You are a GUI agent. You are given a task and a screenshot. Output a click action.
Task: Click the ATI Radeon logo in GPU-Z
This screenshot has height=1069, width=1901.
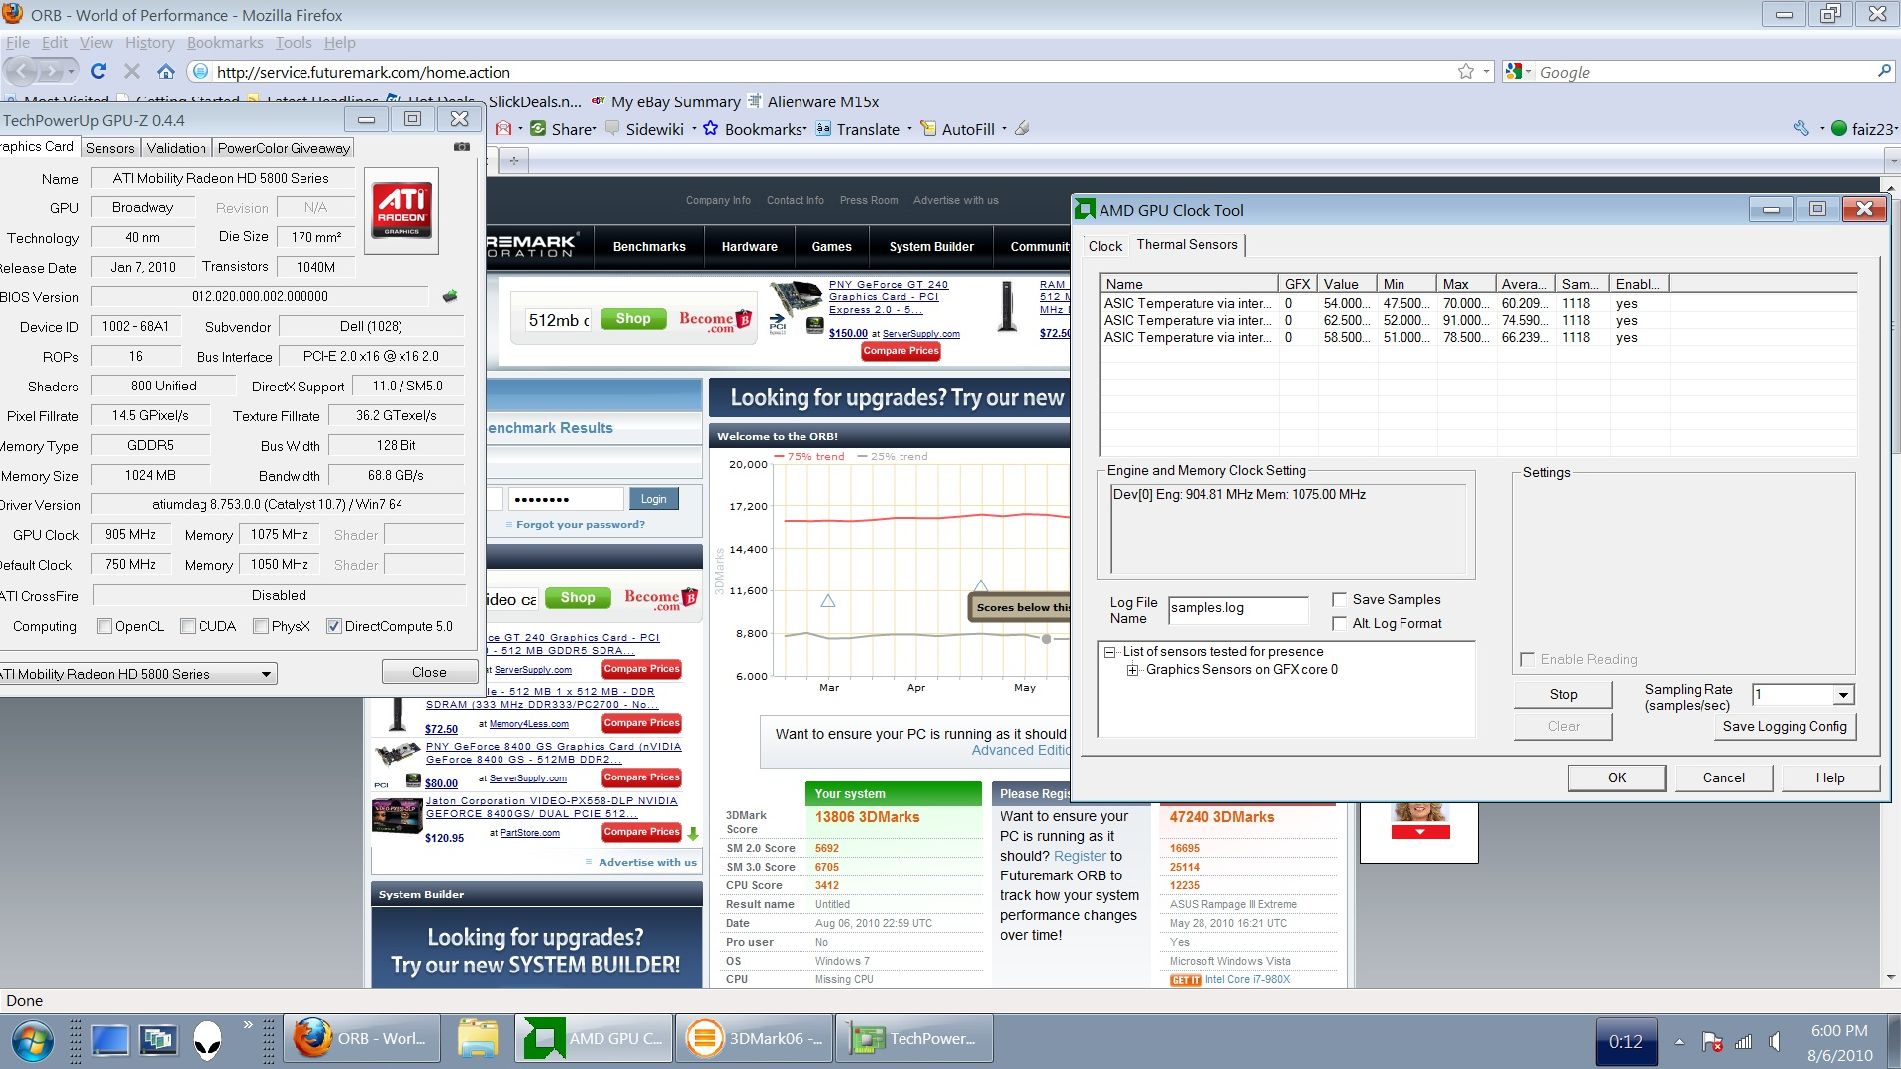click(x=401, y=210)
